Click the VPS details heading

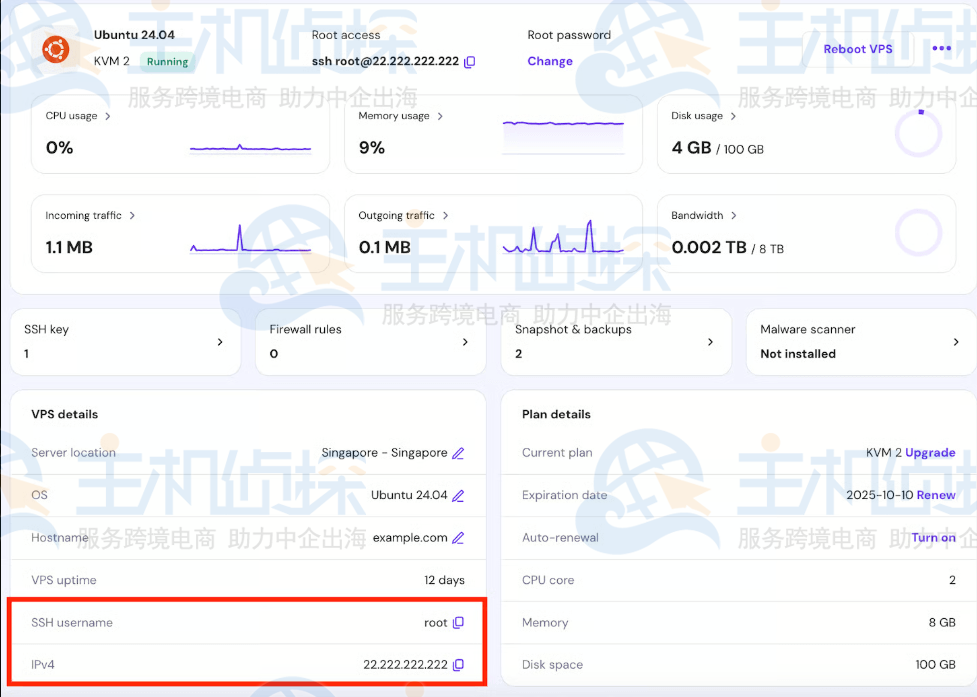click(65, 414)
